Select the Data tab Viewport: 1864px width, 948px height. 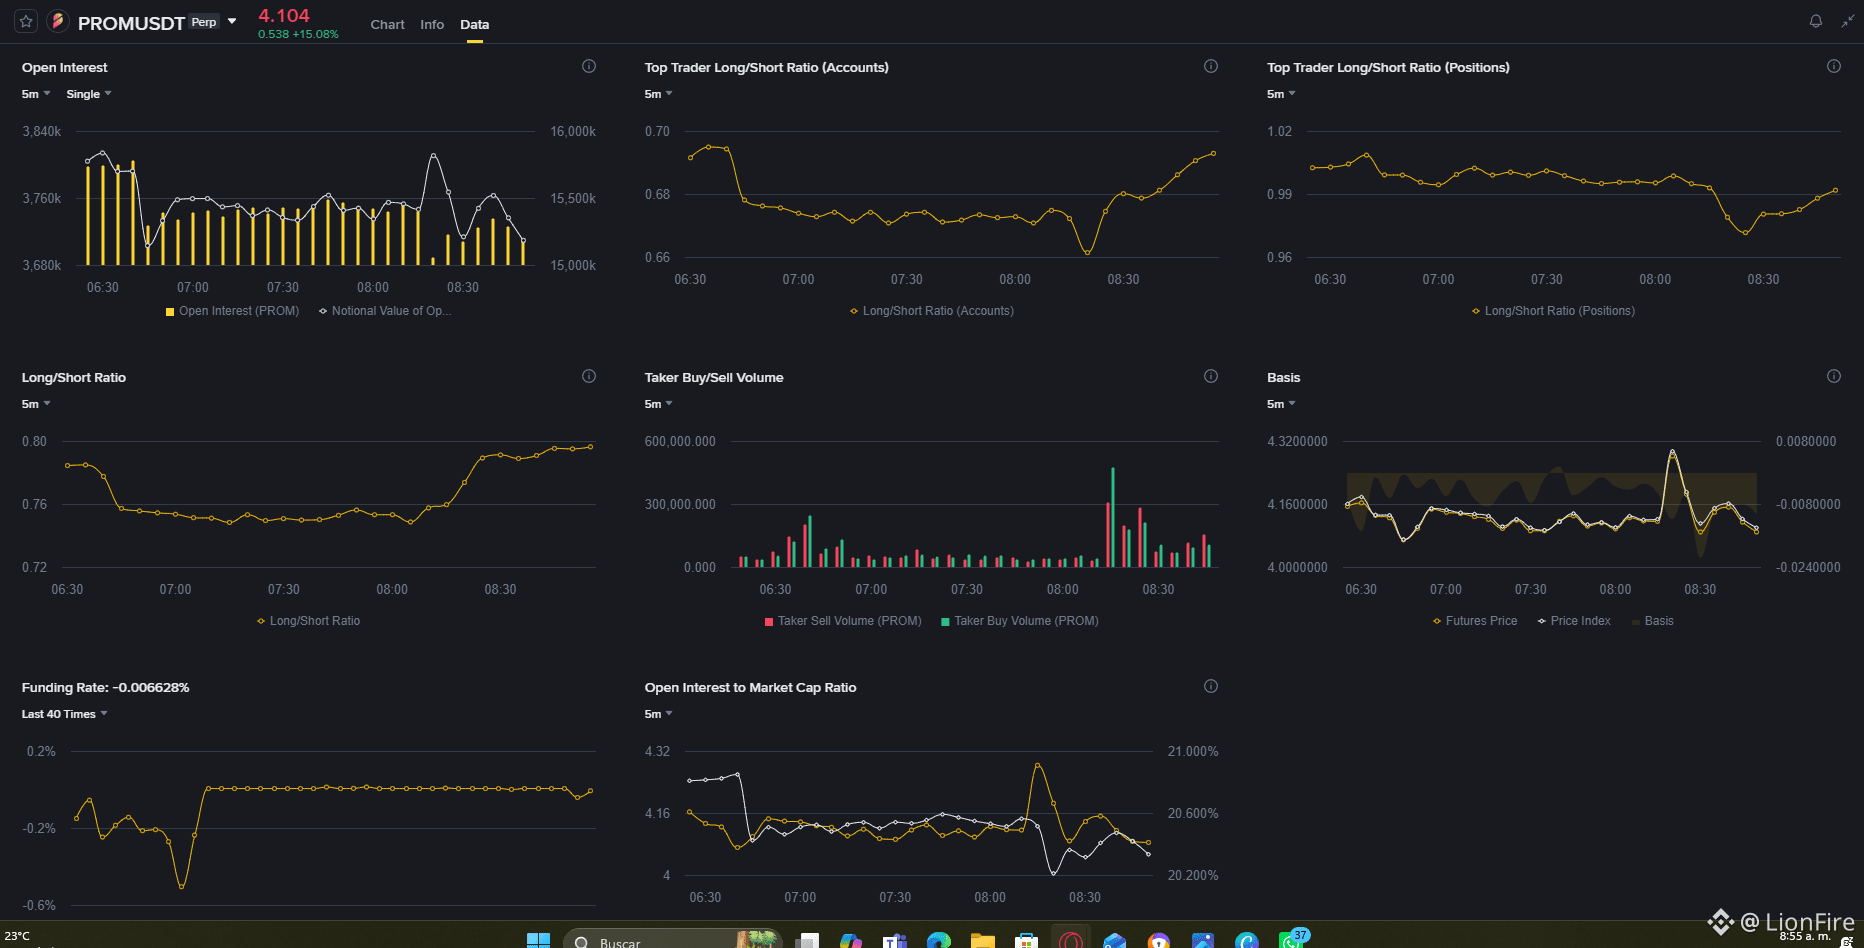tap(475, 24)
